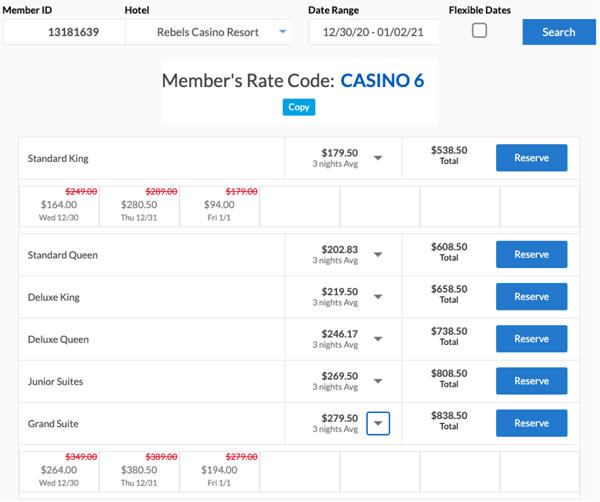600x502 pixels.
Task: Select the Standard King $94.00 Fri 1/1 cell
Action: pyautogui.click(x=219, y=207)
